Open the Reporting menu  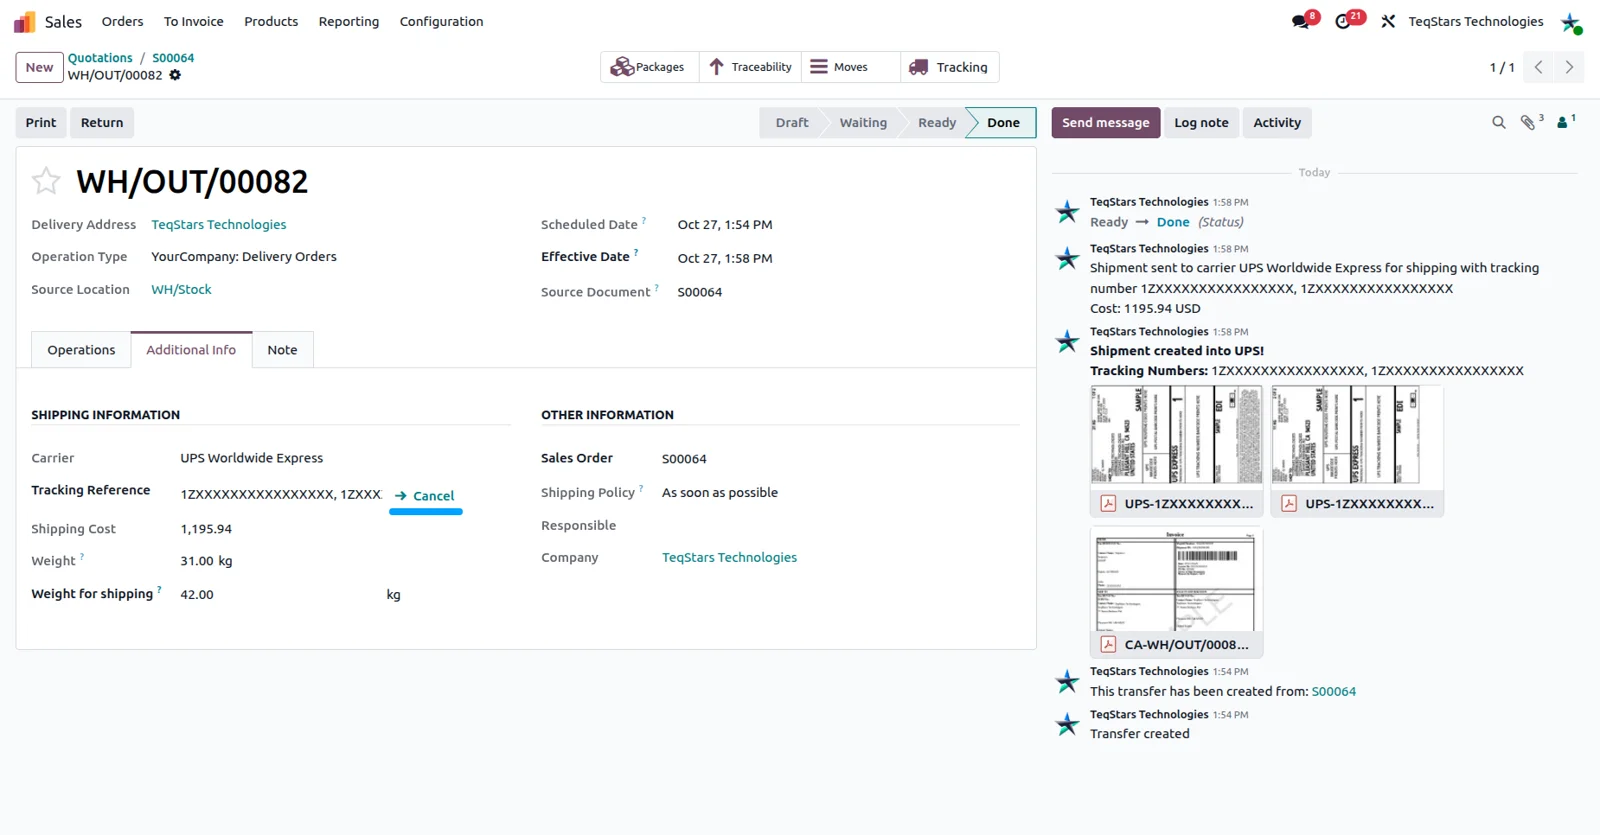coord(349,21)
